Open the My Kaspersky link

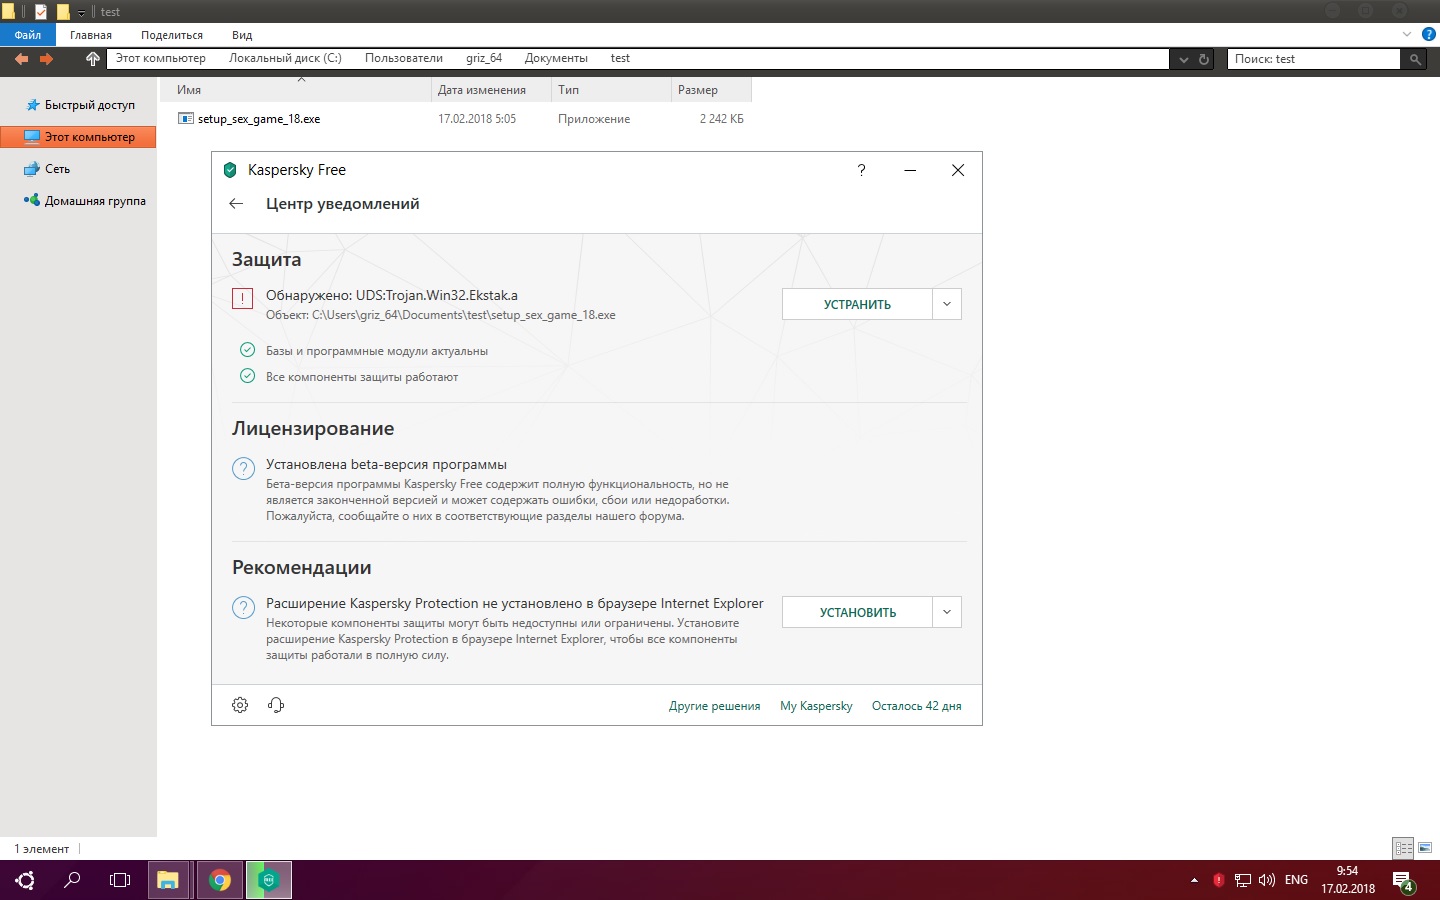(x=816, y=706)
